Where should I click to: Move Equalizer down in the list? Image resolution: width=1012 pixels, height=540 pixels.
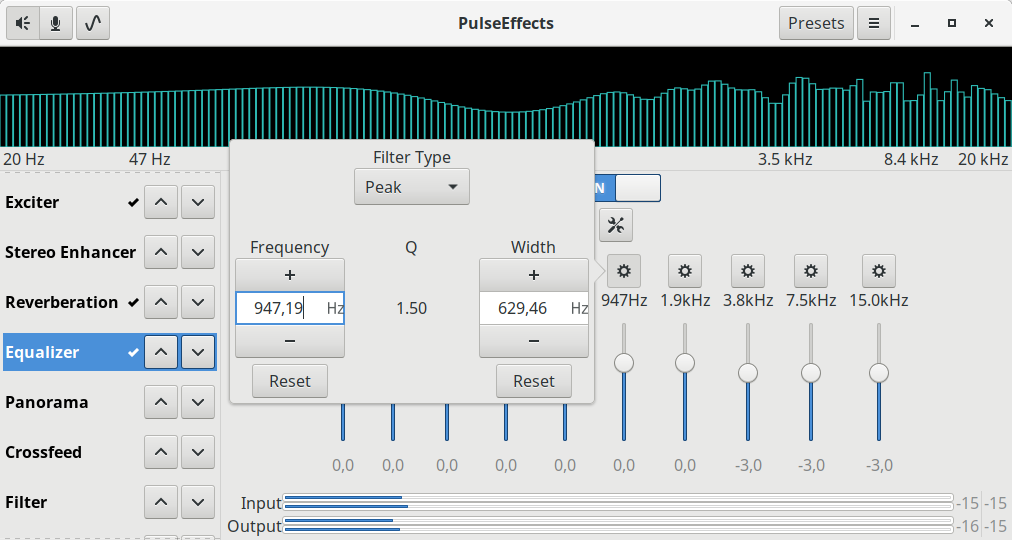(x=197, y=352)
